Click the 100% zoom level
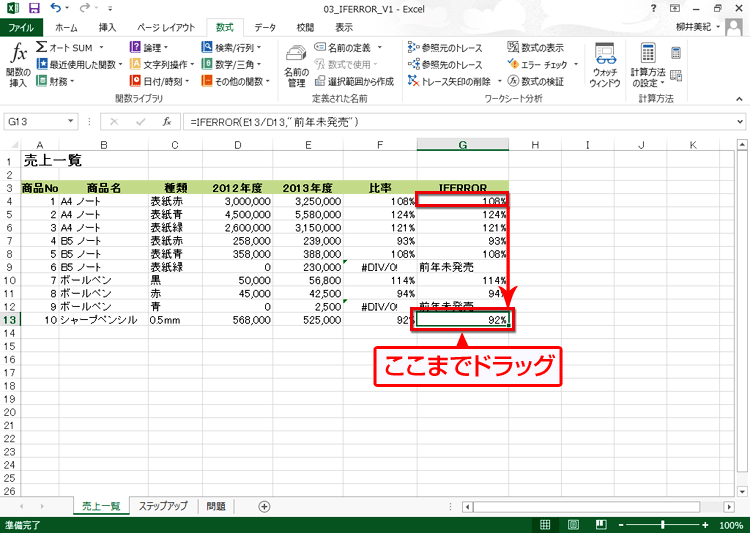 click(x=731, y=525)
